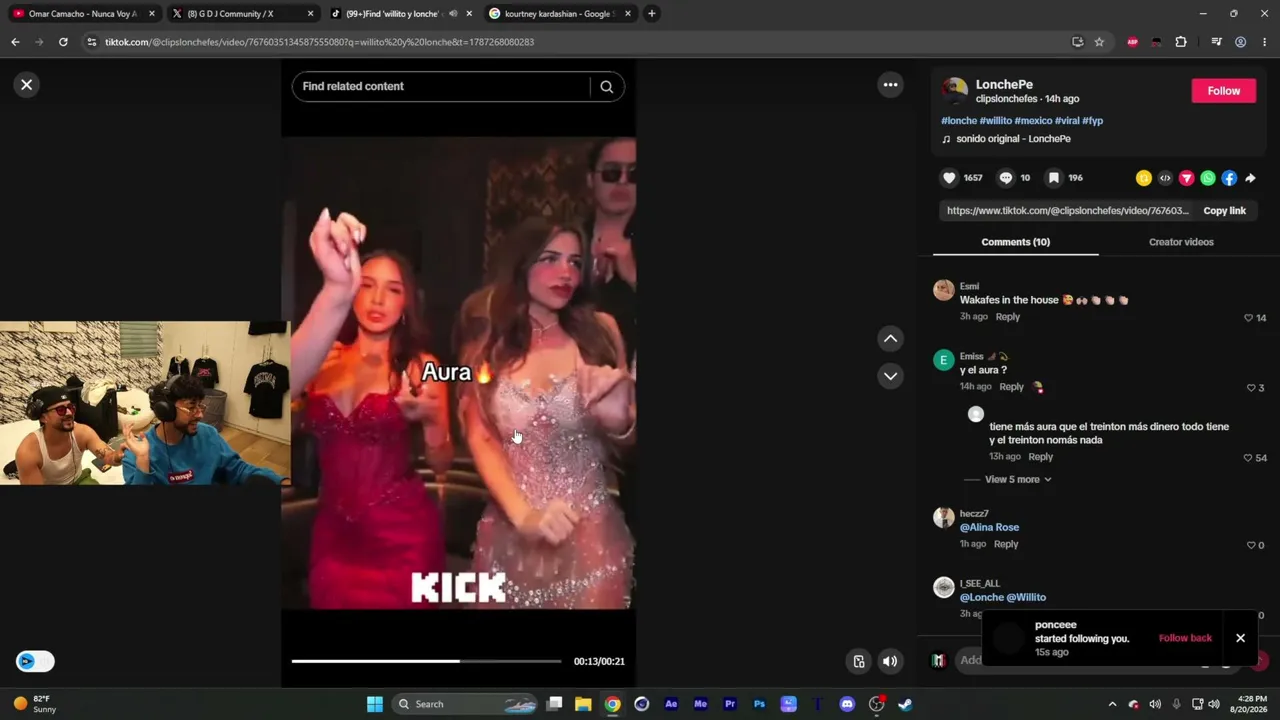Close the TikTok video viewer

tap(27, 85)
